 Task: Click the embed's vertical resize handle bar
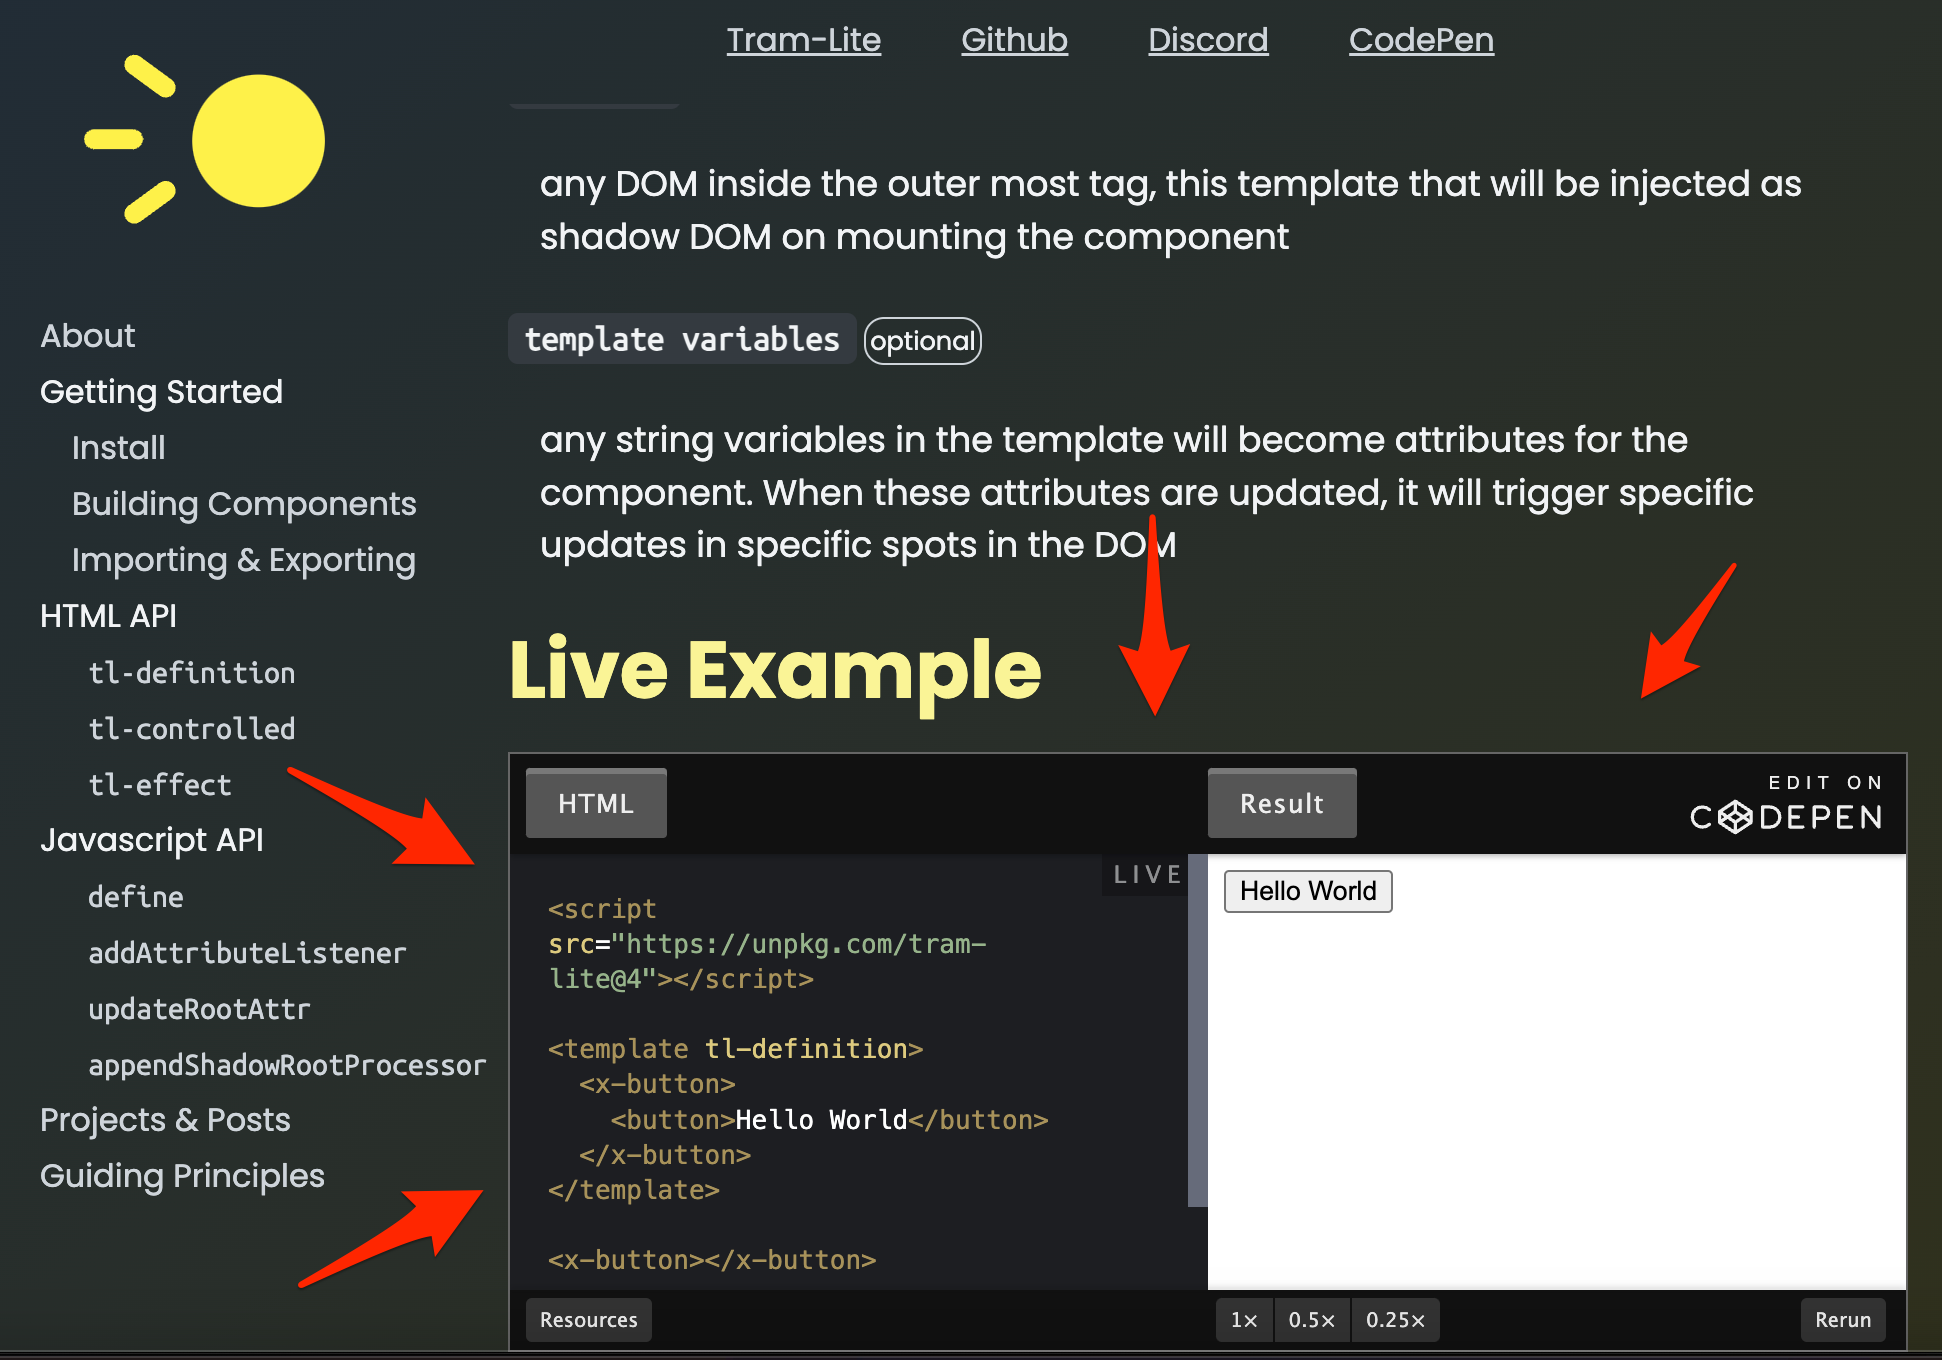pos(1197,1030)
